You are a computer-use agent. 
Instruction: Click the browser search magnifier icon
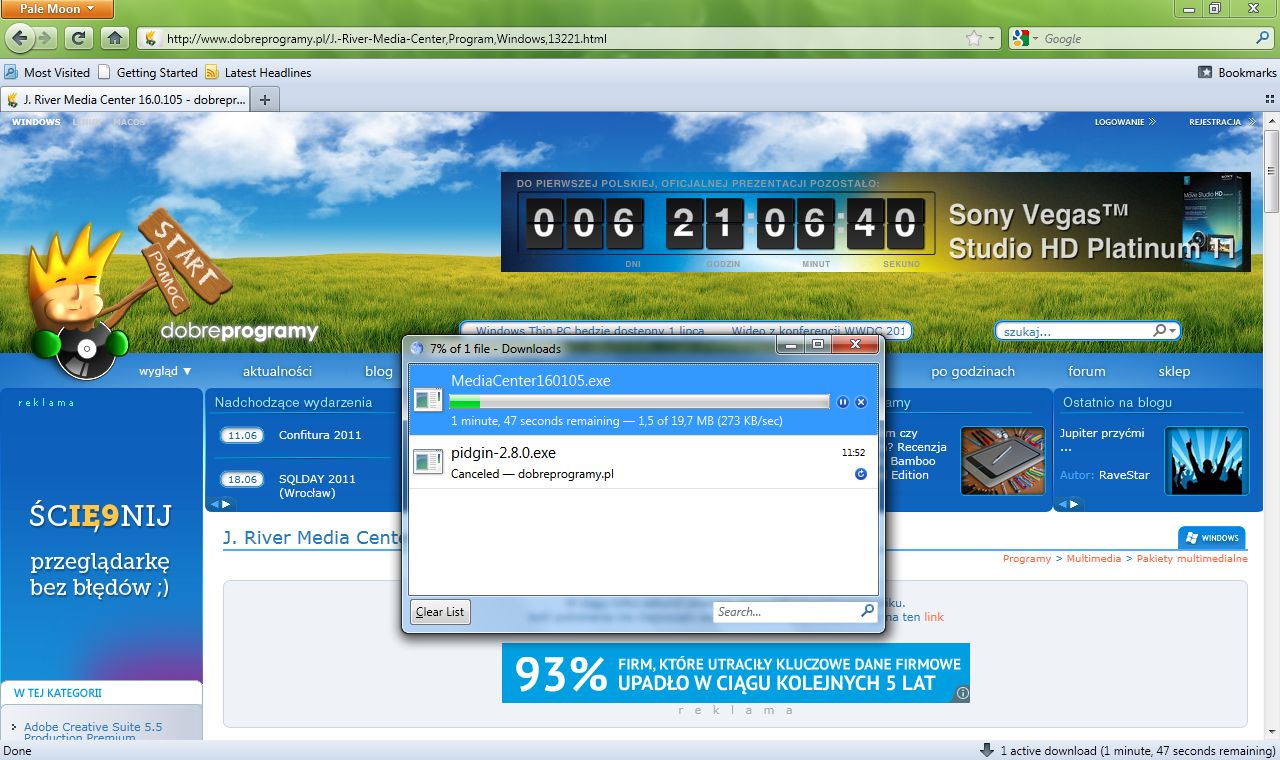click(1263, 39)
